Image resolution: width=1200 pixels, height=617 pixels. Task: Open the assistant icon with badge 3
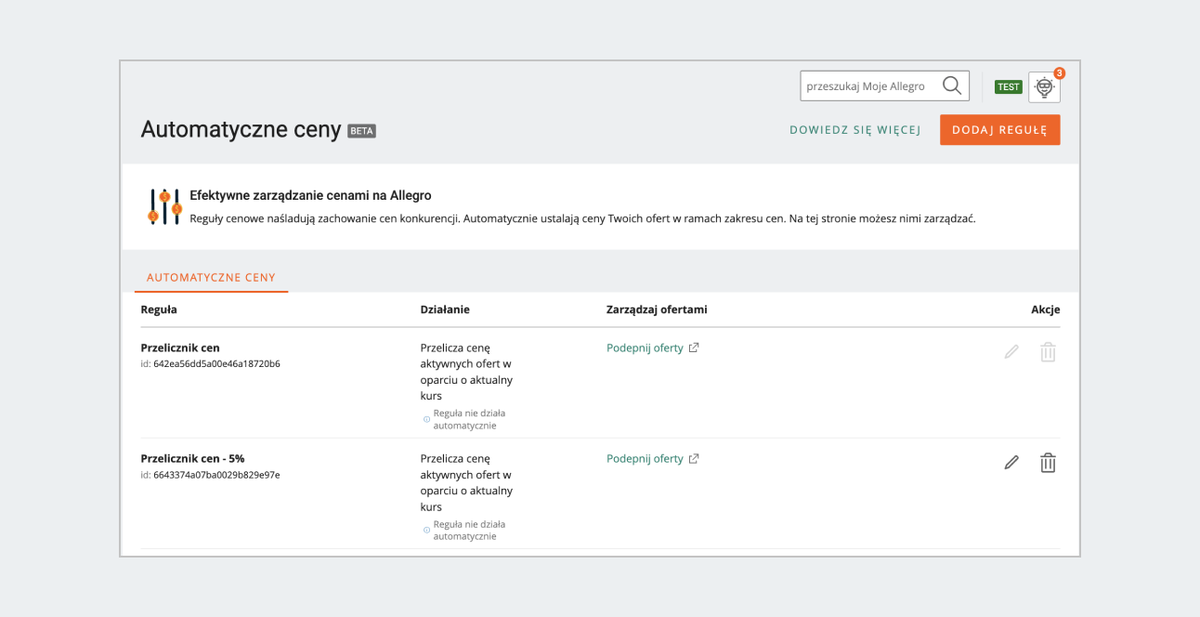[x=1045, y=87]
